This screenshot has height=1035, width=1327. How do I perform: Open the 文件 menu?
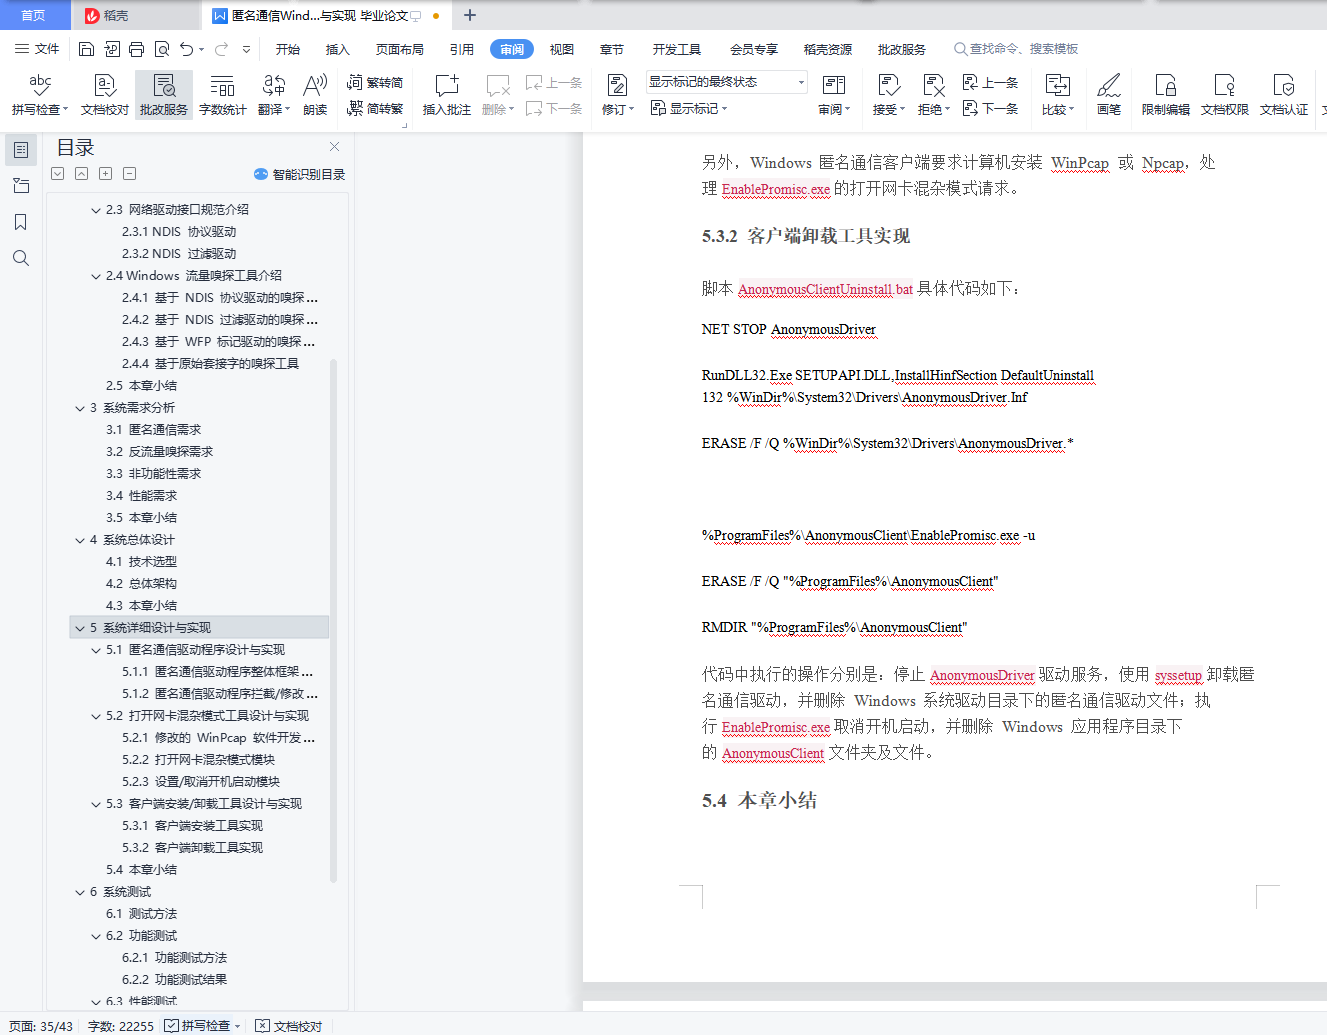[x=37, y=49]
